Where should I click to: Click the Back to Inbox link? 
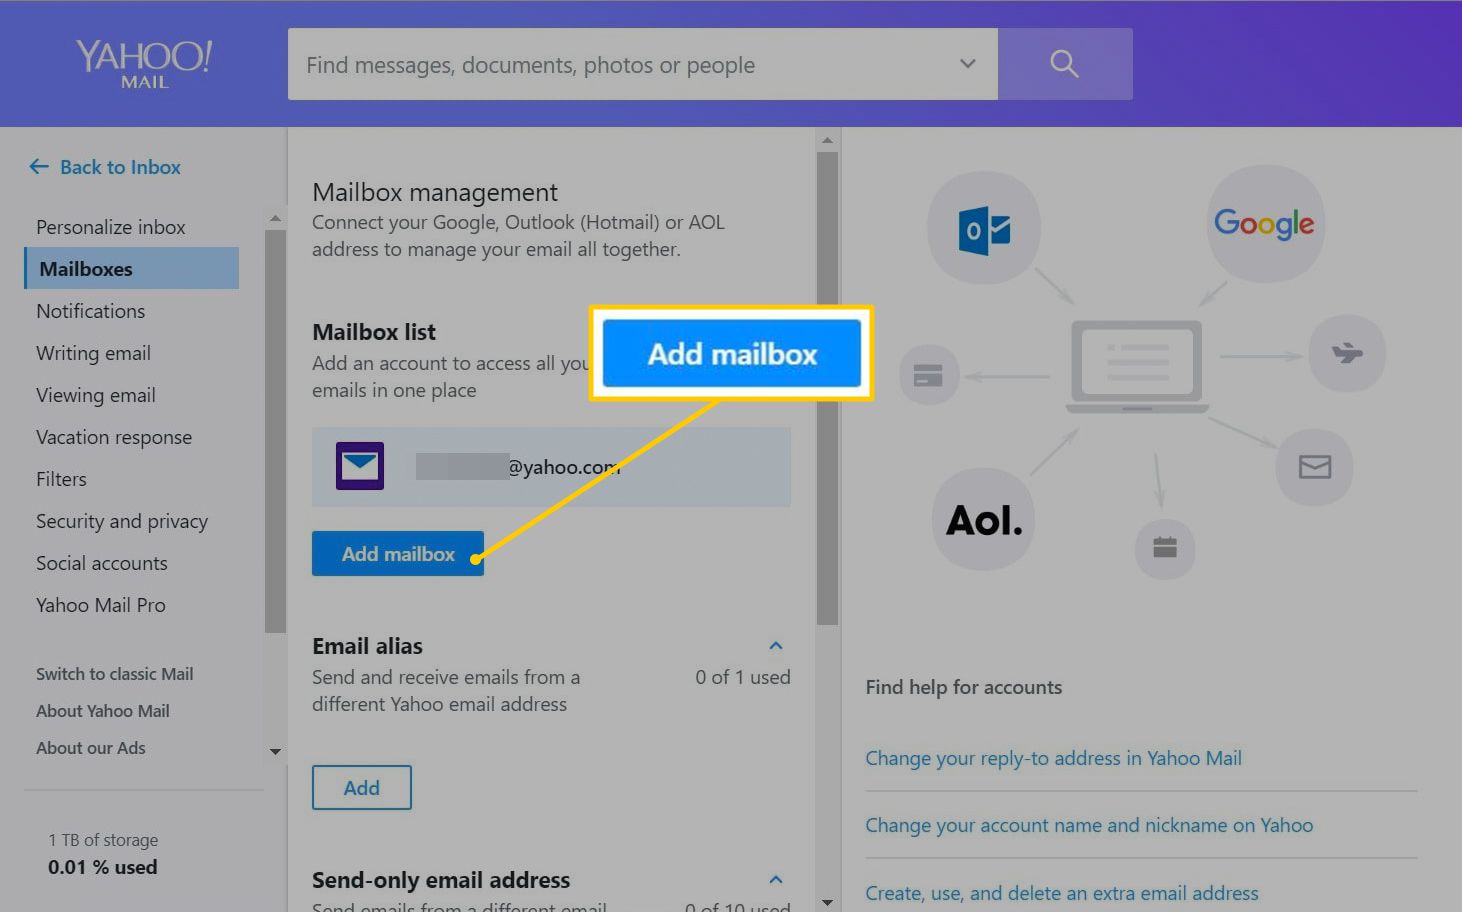[120, 167]
